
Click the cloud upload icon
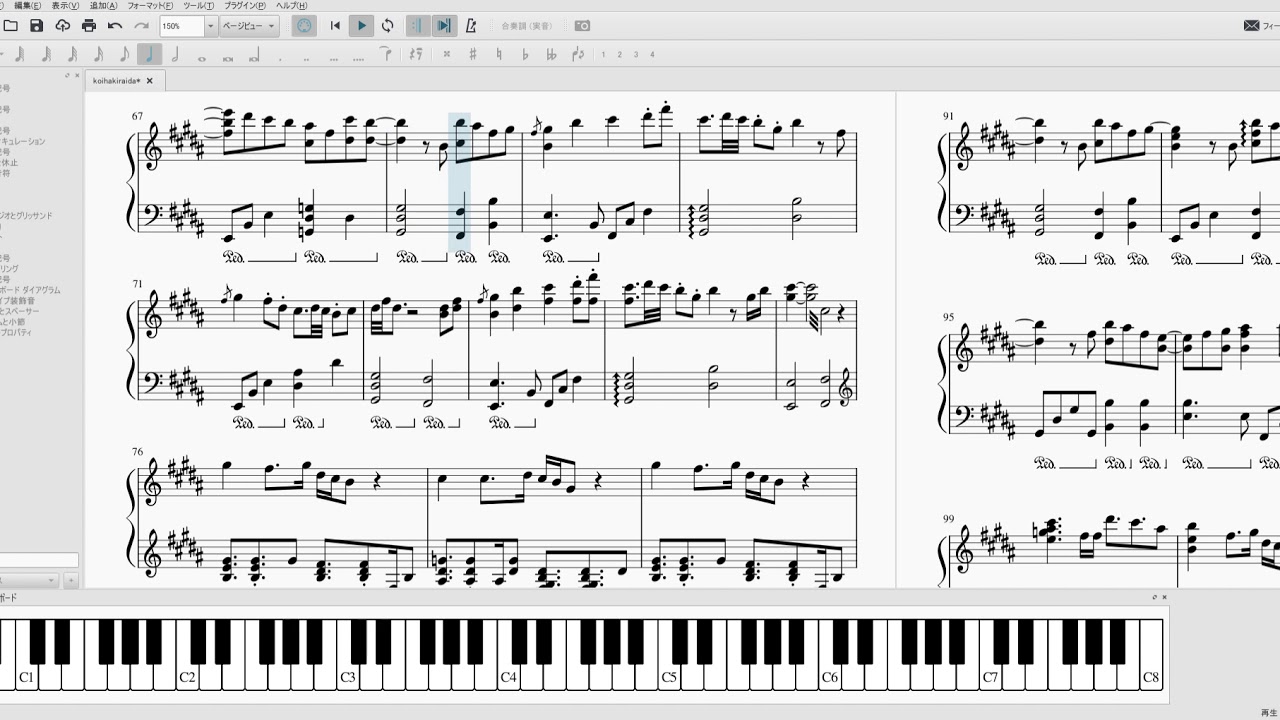pos(62,25)
